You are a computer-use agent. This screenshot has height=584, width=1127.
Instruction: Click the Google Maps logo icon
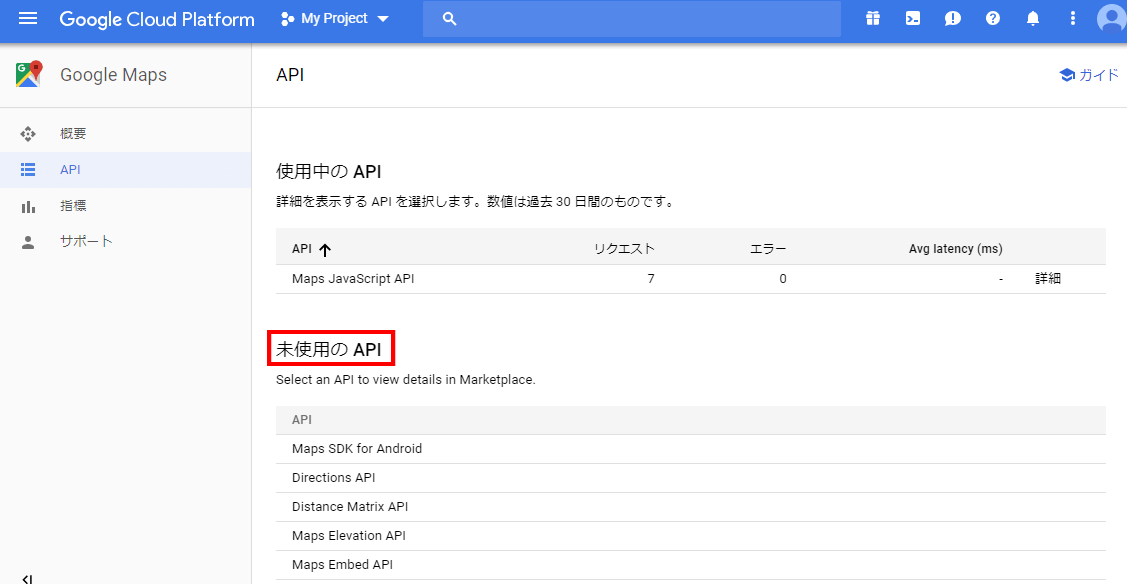pyautogui.click(x=29, y=75)
